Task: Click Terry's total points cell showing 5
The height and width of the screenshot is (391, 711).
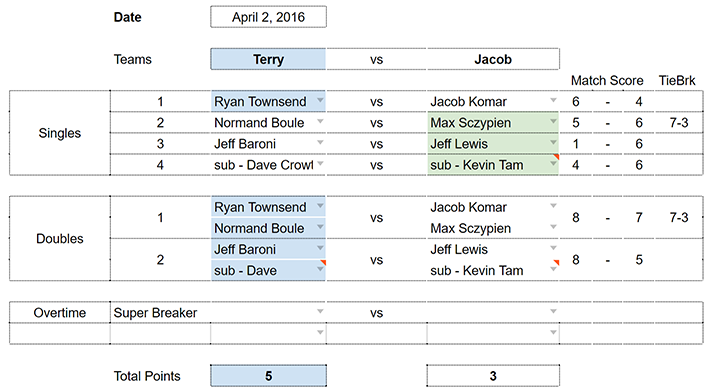Action: coord(268,376)
